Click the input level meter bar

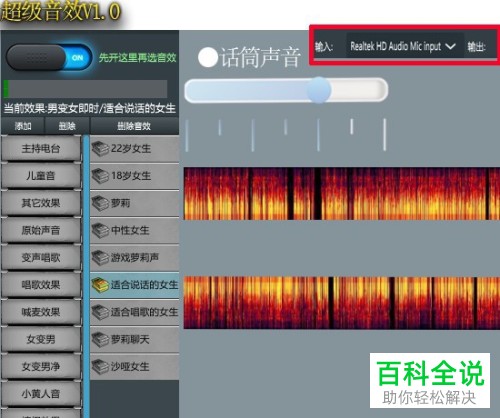pyautogui.click(x=85, y=89)
